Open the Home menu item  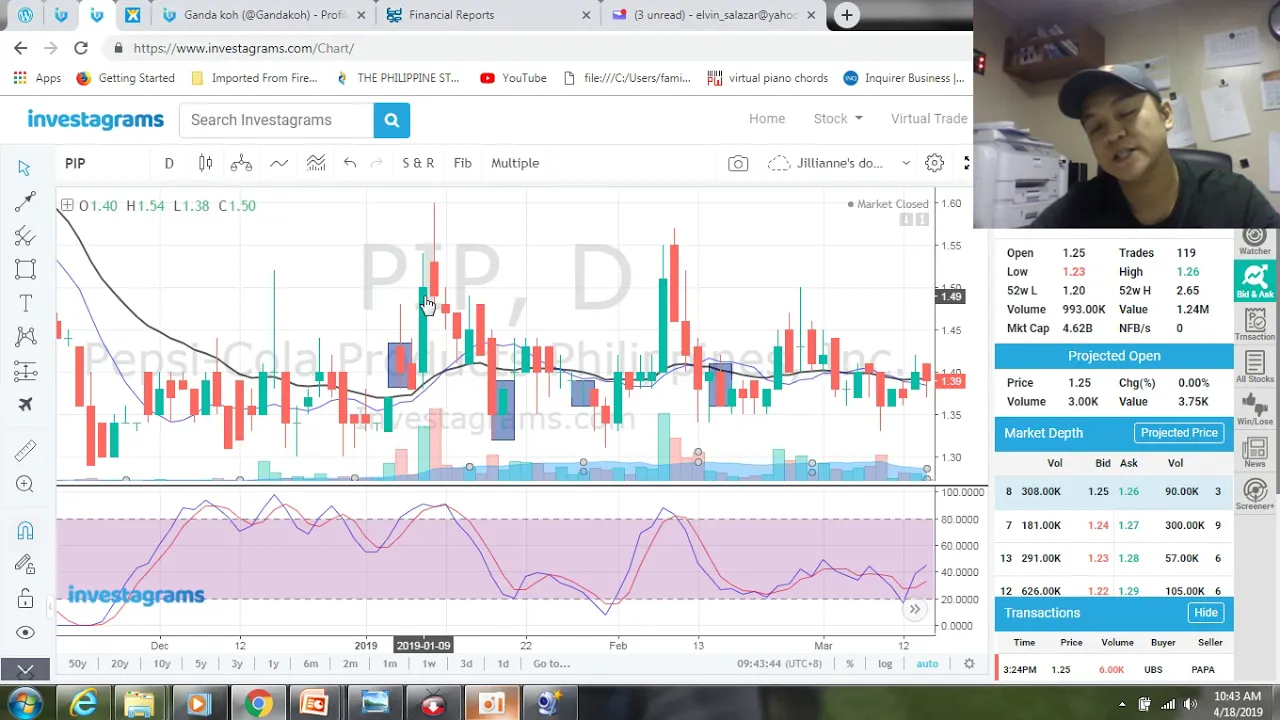767,118
